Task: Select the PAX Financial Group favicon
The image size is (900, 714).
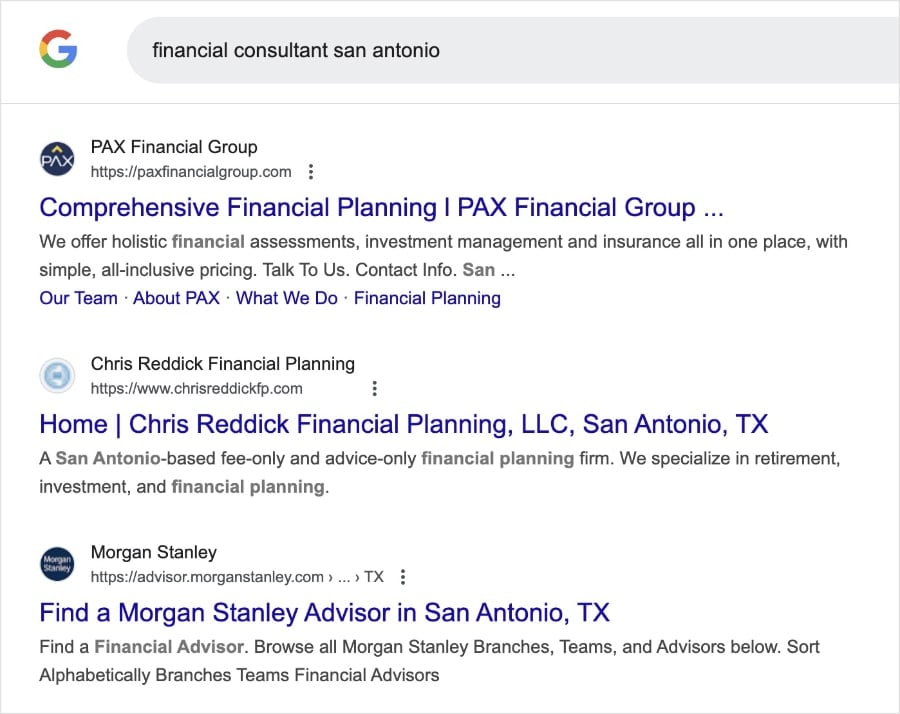Action: pos(57,158)
